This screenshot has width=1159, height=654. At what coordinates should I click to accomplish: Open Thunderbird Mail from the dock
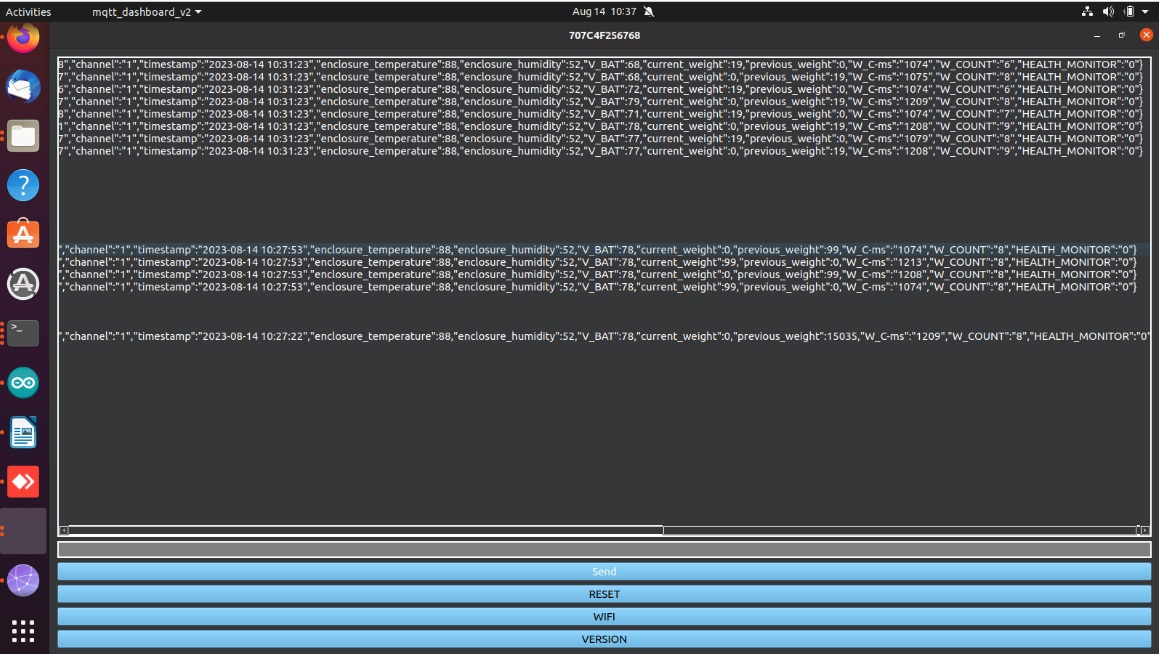point(23,87)
